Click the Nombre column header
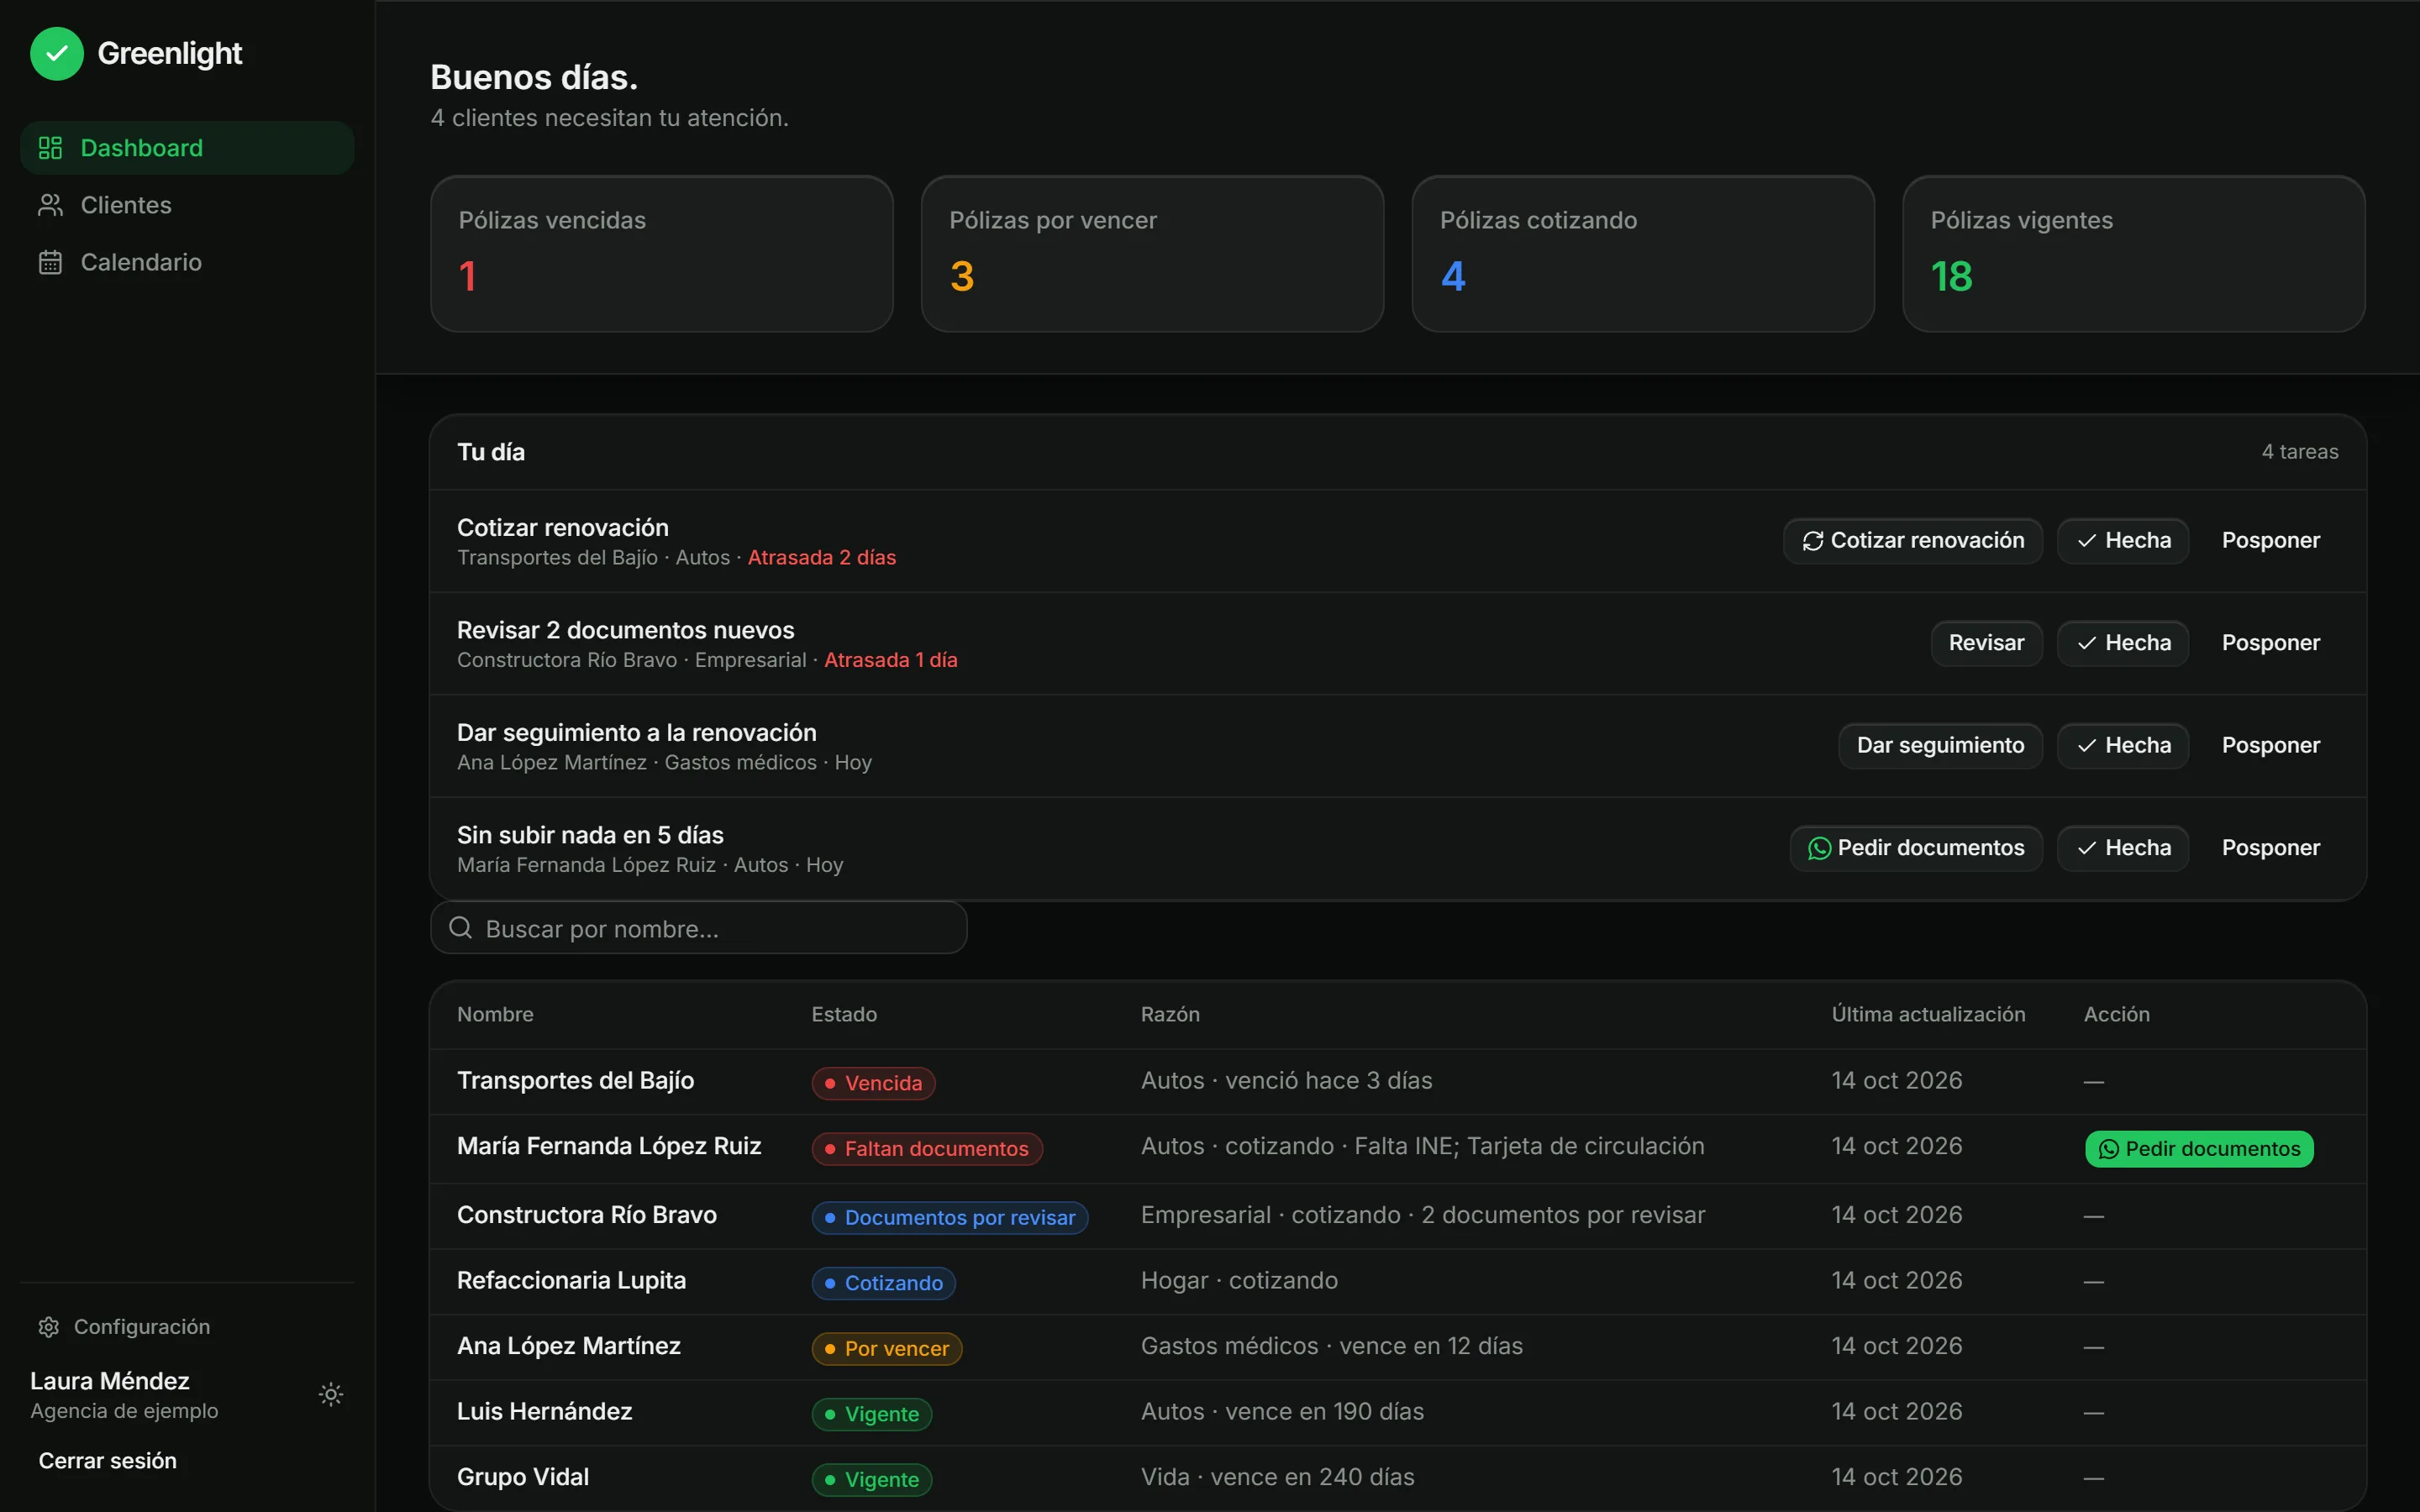 [x=495, y=1014]
